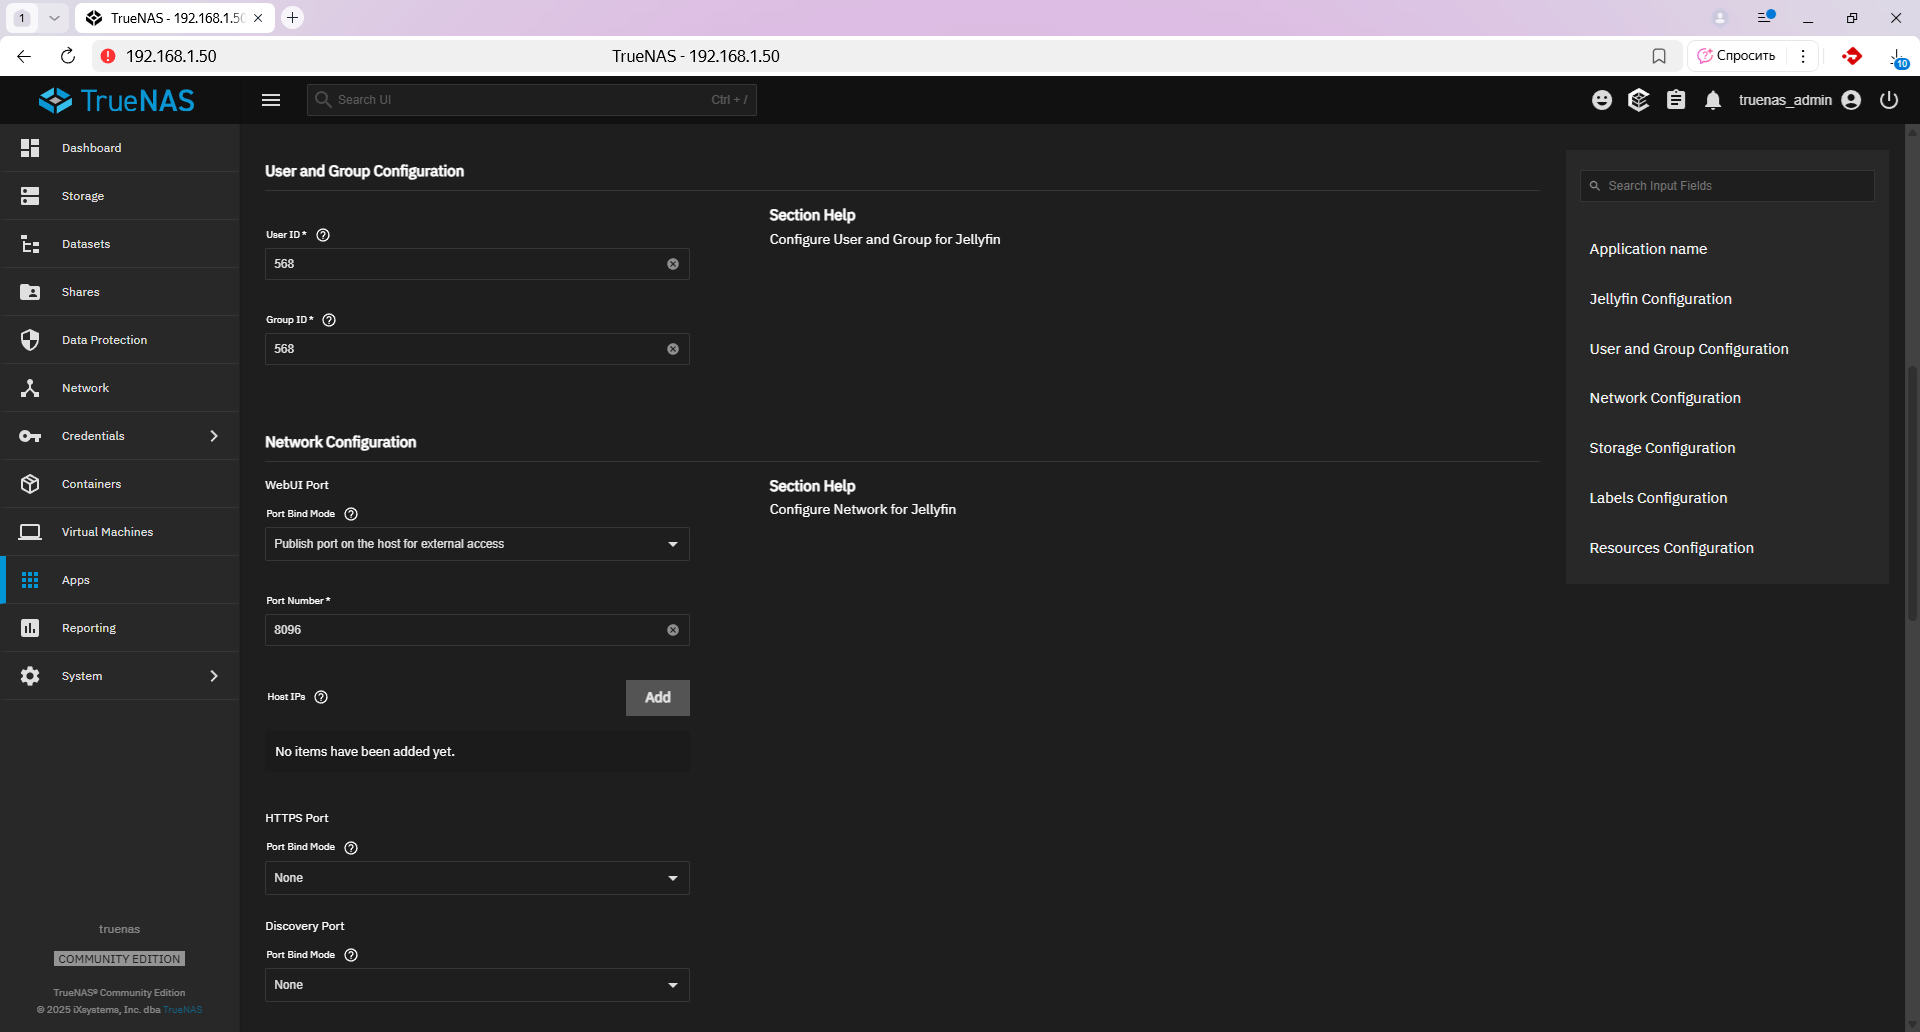
Task: Open HTTPS Port Bind Mode dropdown
Action: [x=477, y=878]
